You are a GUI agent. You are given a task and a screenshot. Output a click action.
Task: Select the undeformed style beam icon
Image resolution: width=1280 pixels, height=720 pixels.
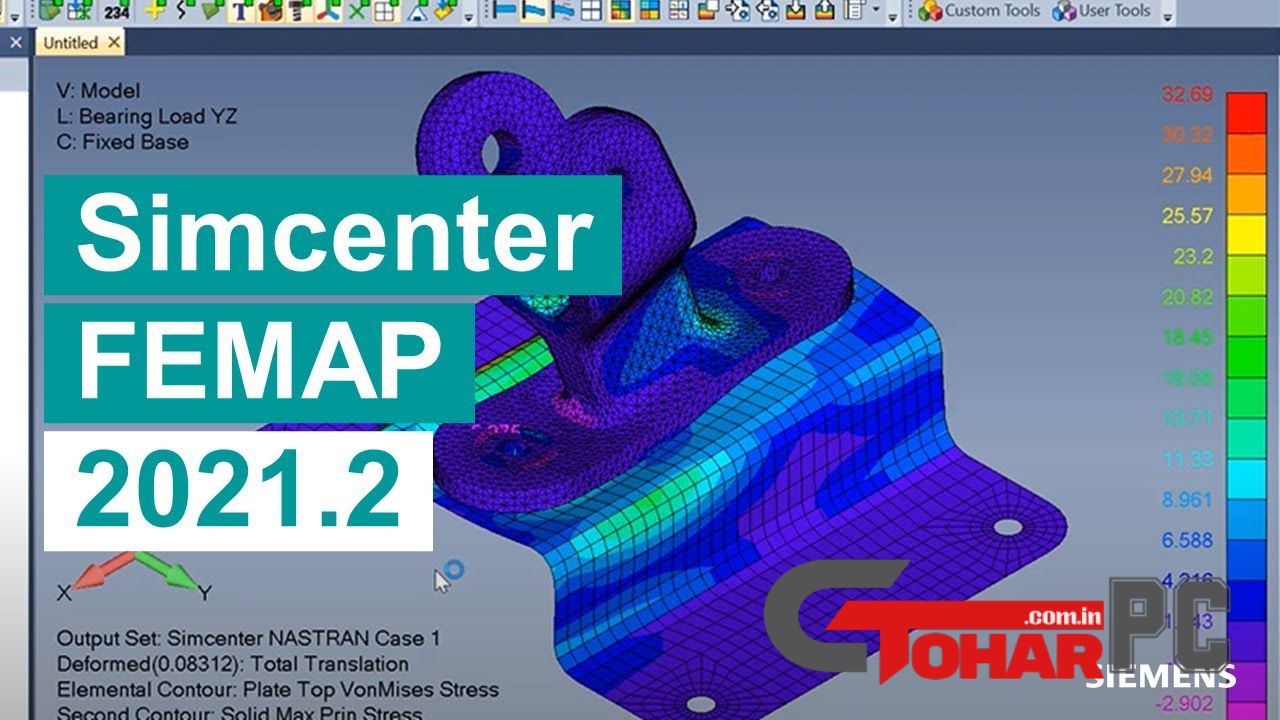tap(504, 11)
